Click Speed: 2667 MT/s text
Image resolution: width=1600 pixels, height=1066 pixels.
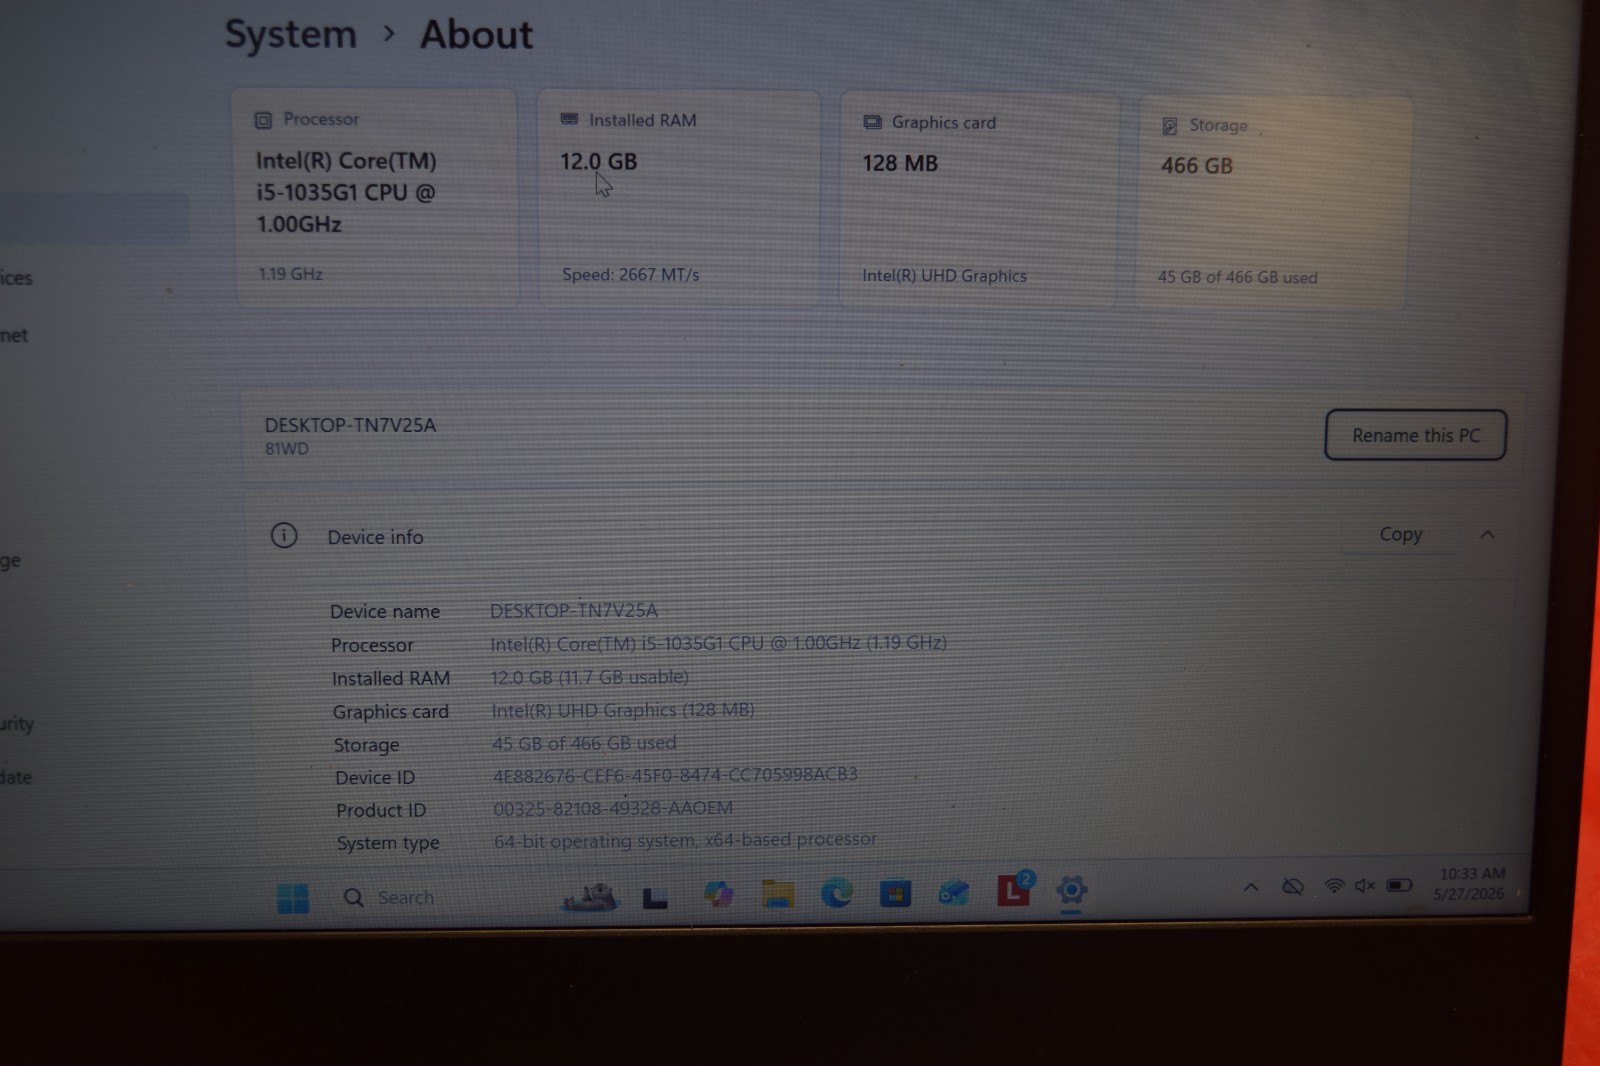click(x=630, y=274)
